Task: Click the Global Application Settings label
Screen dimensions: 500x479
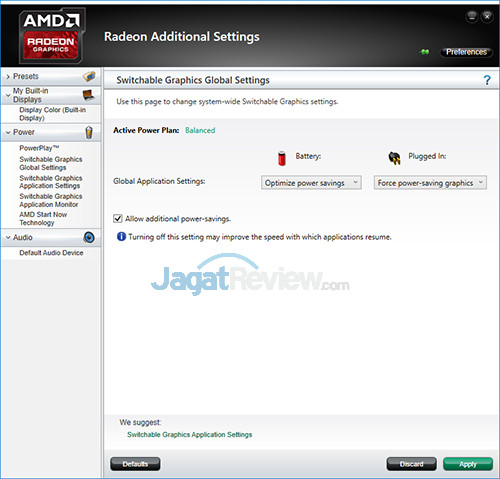Action: tap(159, 181)
